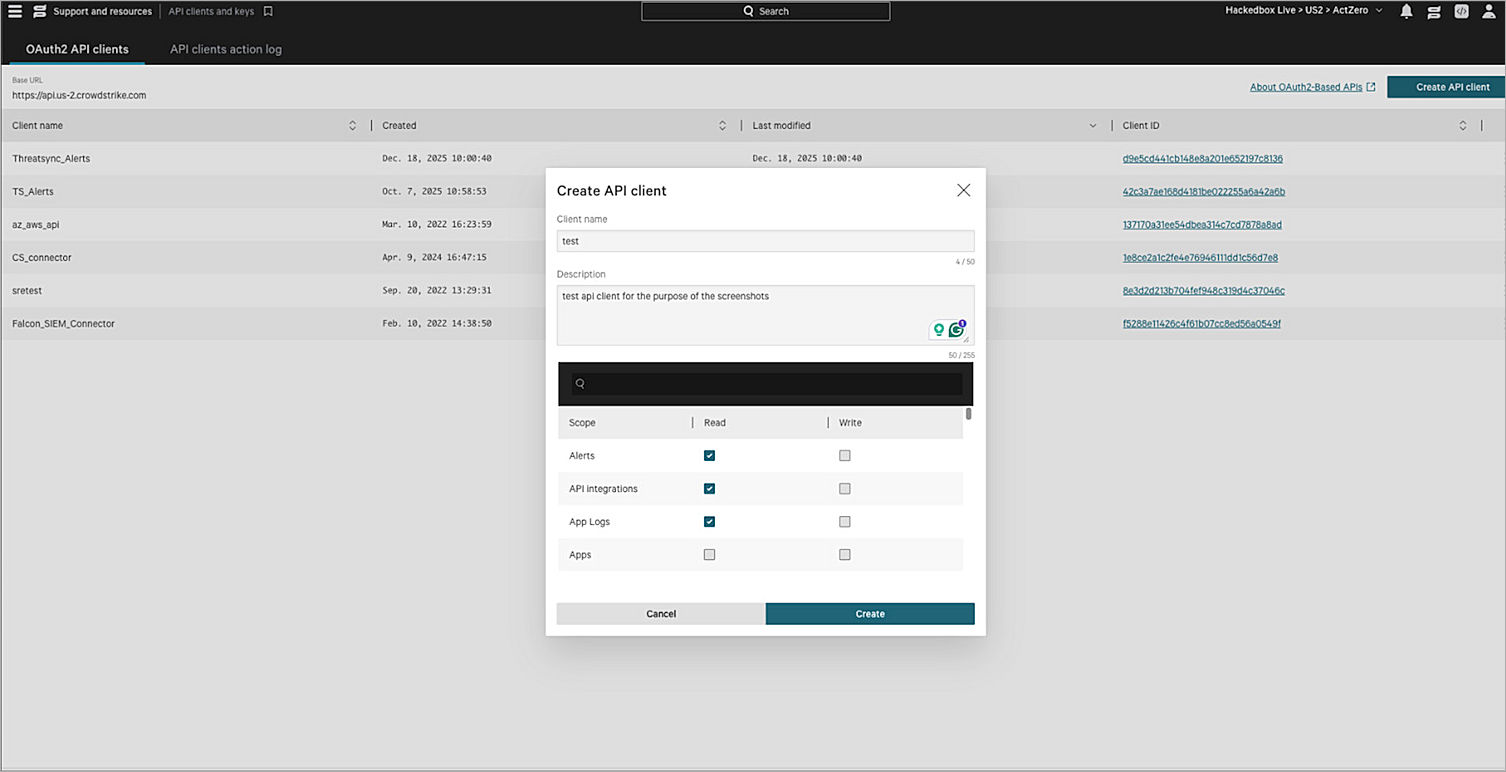Close the Create API client dialog
This screenshot has height=772, width=1506.
click(964, 190)
